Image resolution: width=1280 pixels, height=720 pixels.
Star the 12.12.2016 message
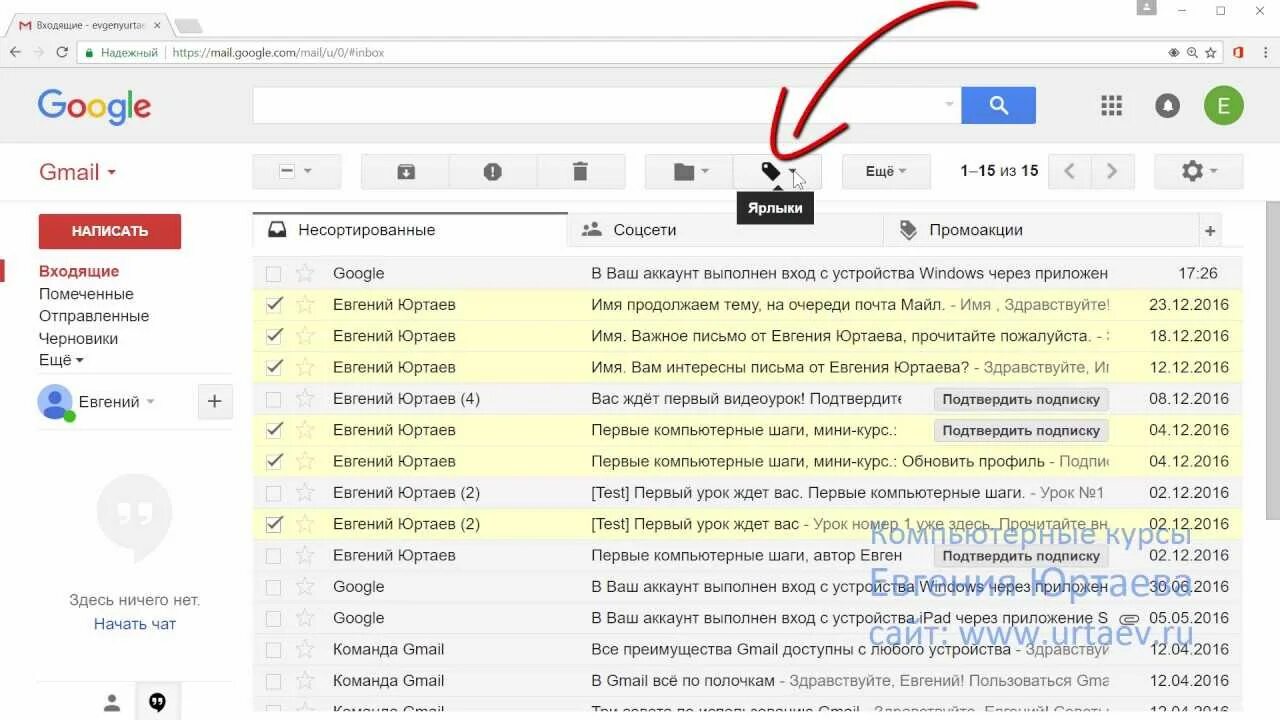(305, 367)
